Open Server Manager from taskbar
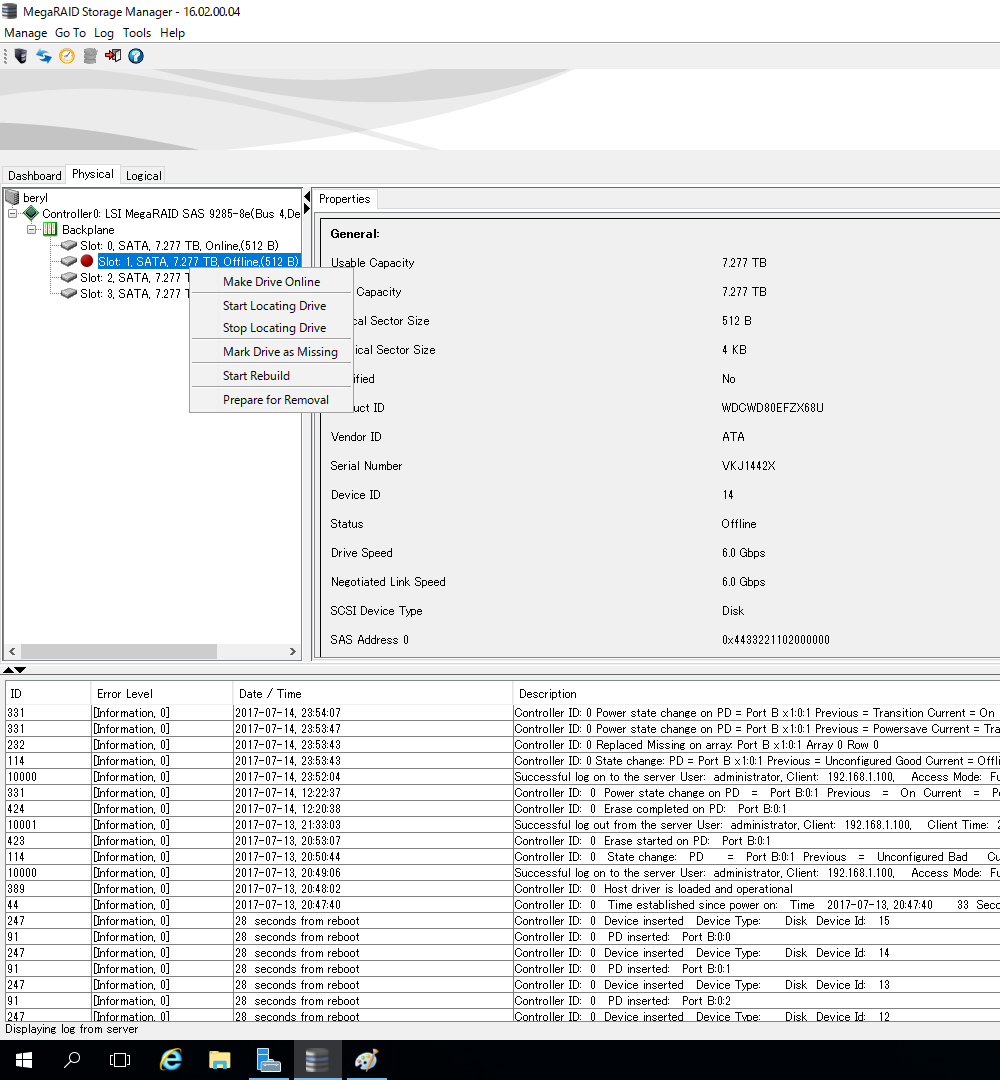The height and width of the screenshot is (1080, 1000). 268,1060
